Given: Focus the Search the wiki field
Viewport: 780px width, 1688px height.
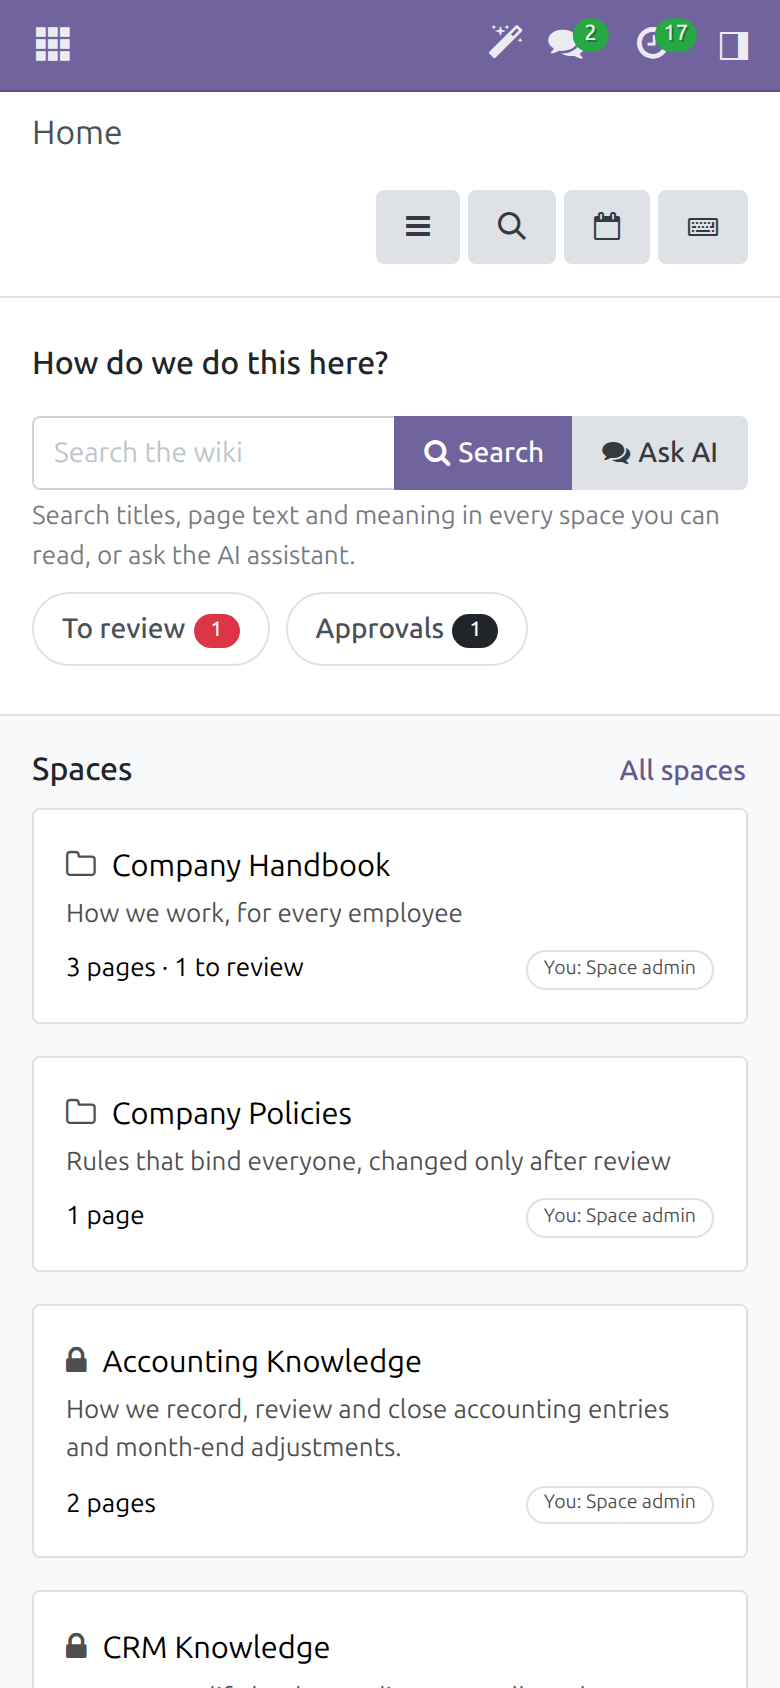Looking at the screenshot, I should (x=214, y=453).
